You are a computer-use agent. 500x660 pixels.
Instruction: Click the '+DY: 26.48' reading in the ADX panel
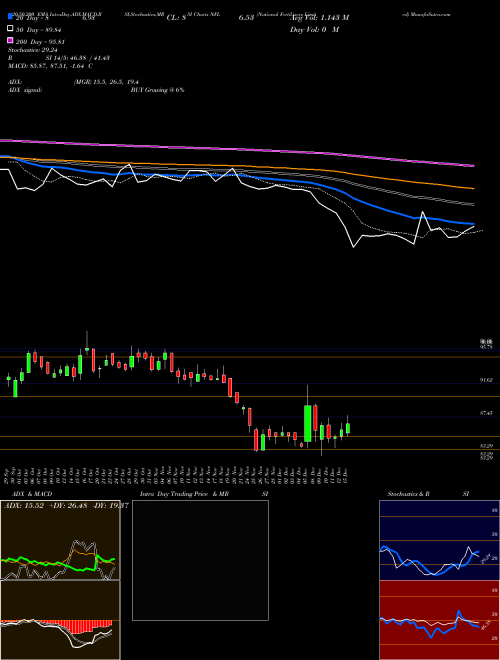(x=68, y=506)
